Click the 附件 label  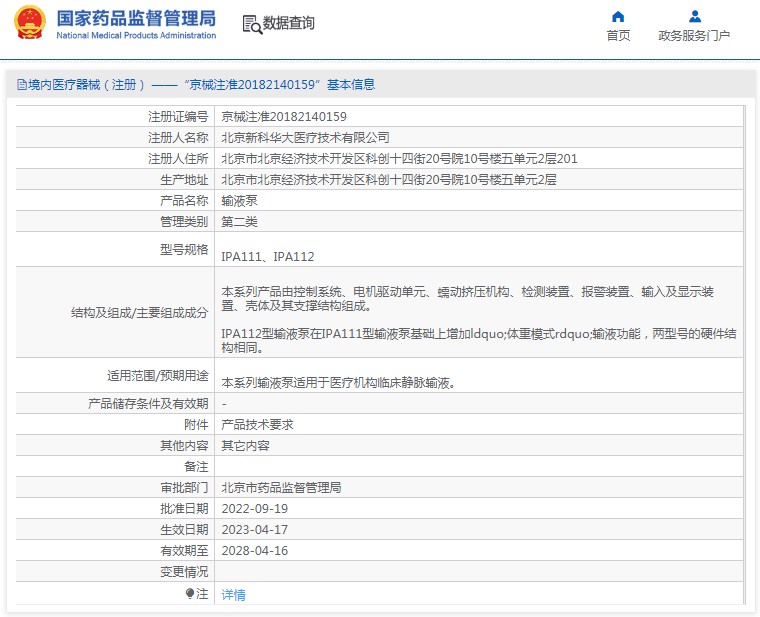coord(196,425)
